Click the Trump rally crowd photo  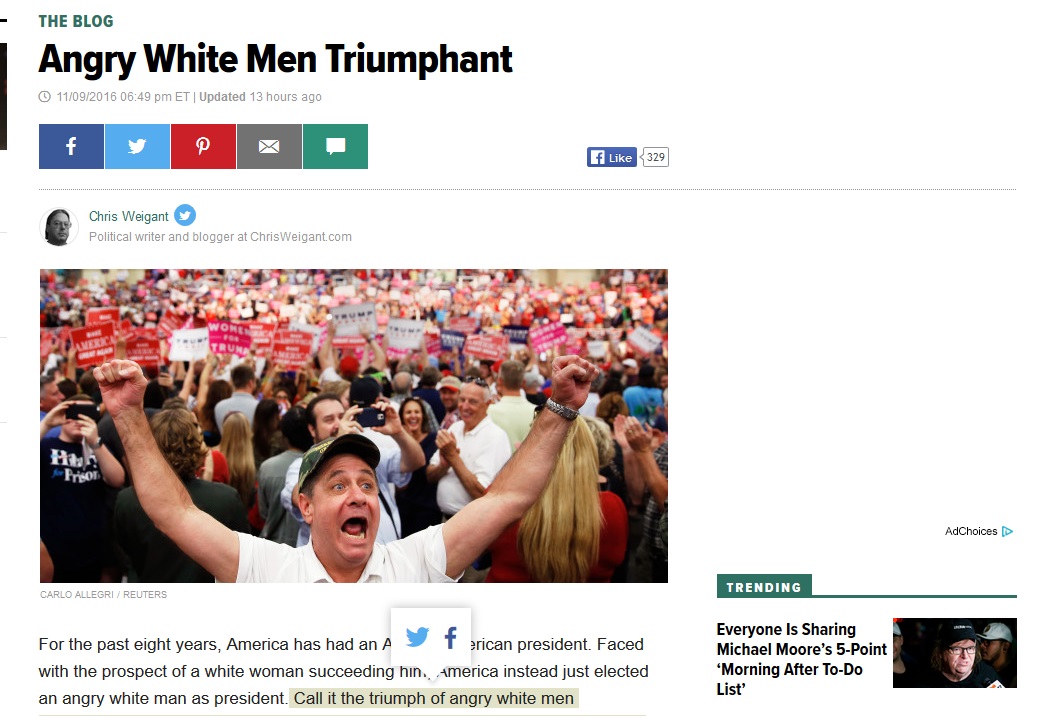coord(354,426)
